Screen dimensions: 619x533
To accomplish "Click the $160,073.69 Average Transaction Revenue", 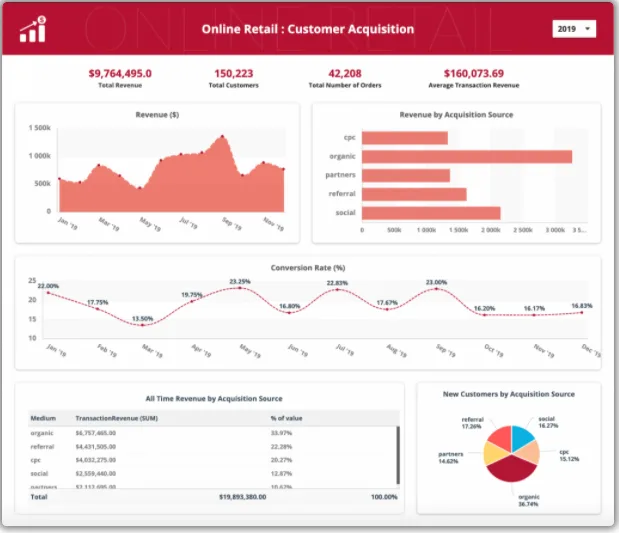I will pyautogui.click(x=474, y=73).
